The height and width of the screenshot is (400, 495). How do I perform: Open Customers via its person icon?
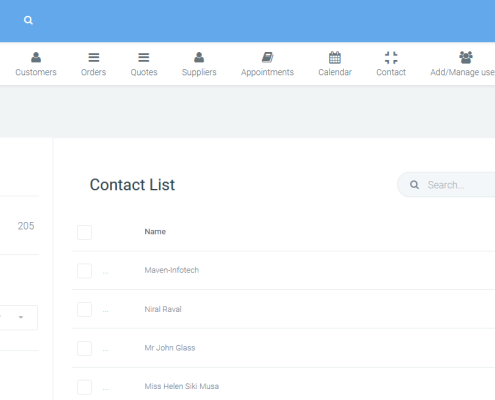click(36, 57)
